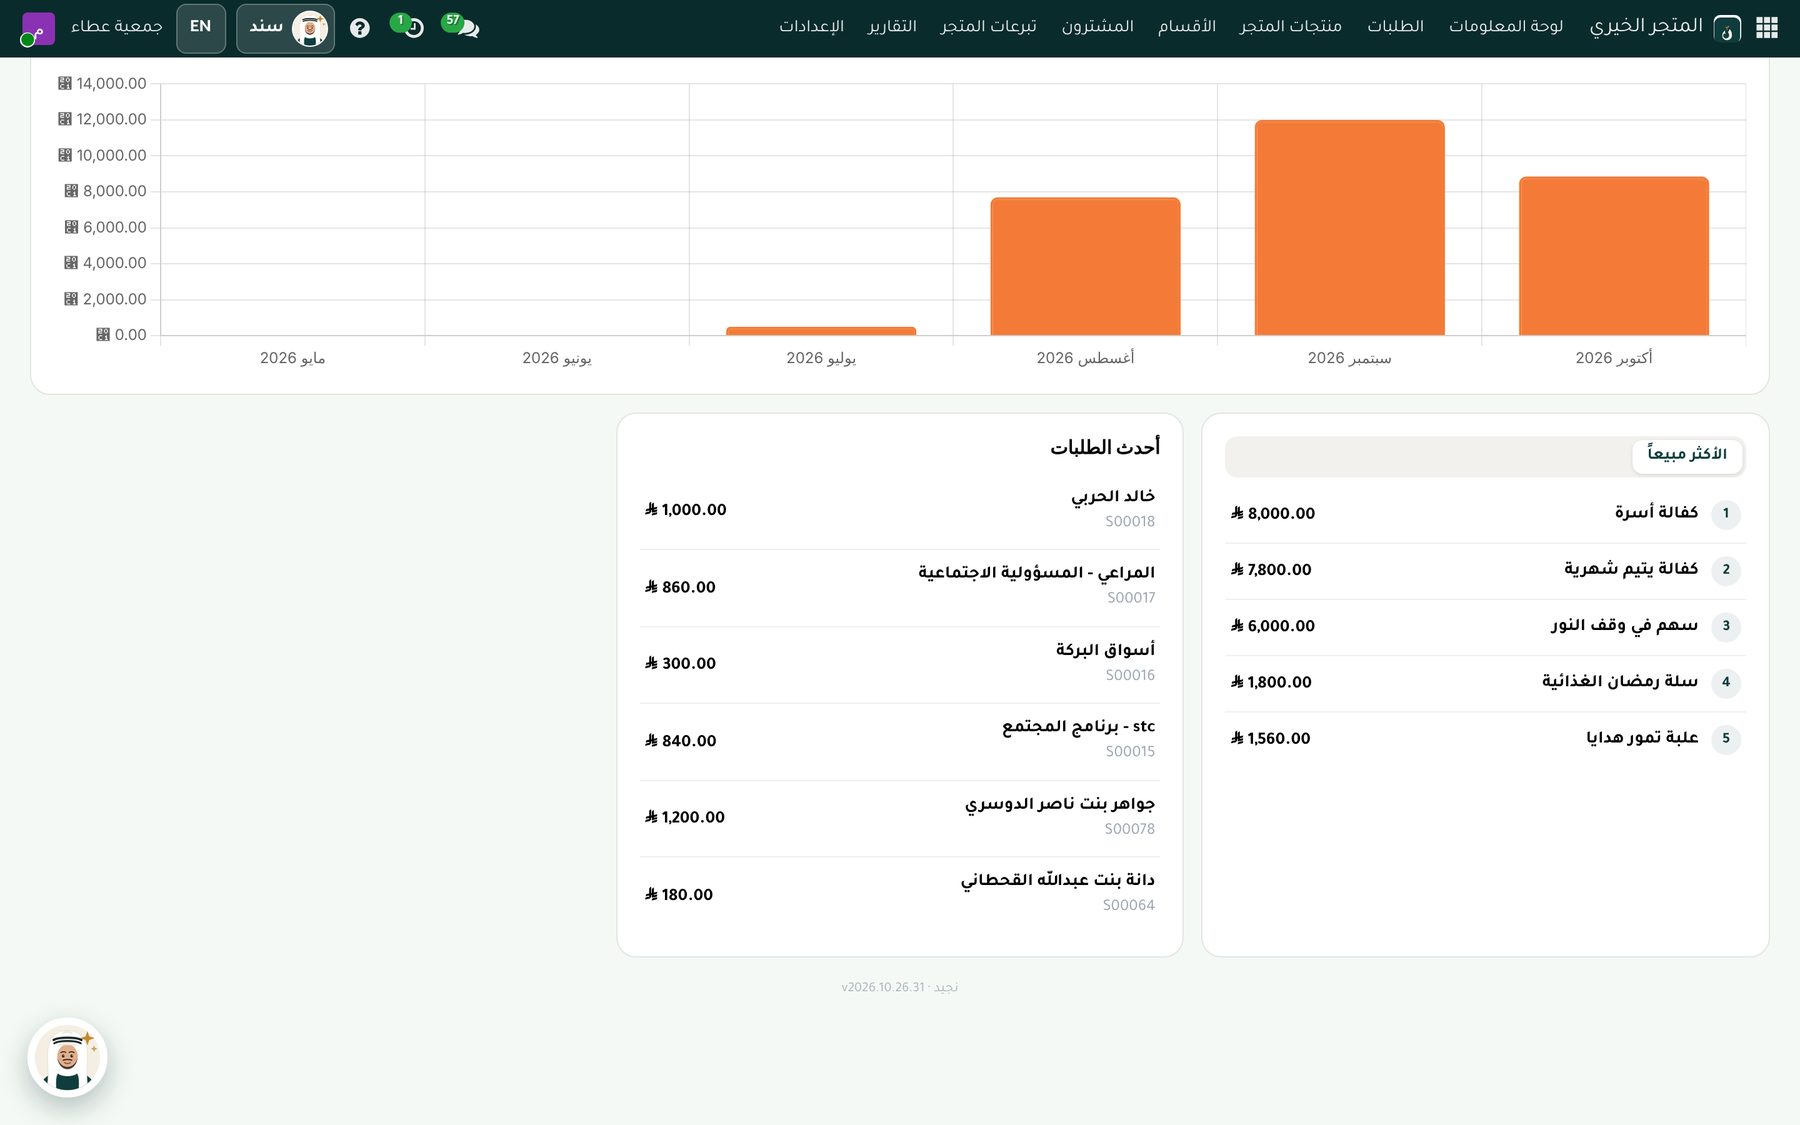Image resolution: width=1800 pixels, height=1125 pixels.
Task: Open the تبرعات المتجر menu
Action: pyautogui.click(x=988, y=26)
